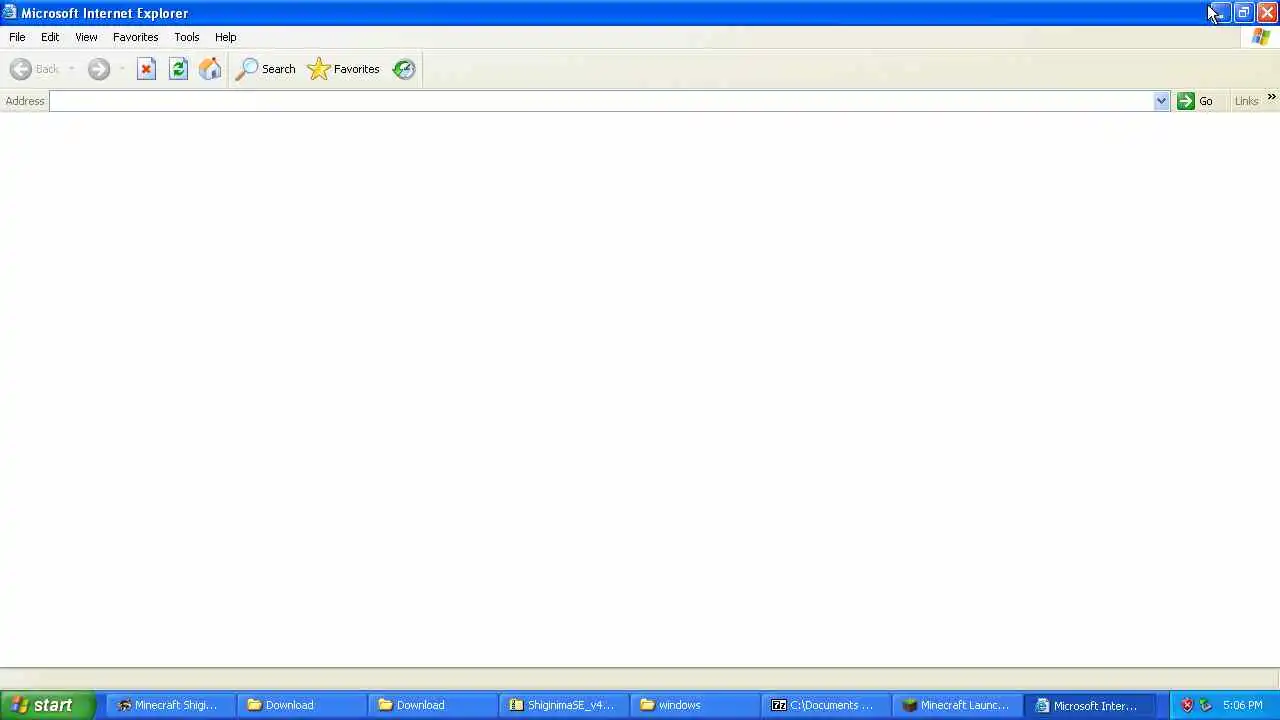
Task: Click the green tray icon beside clock
Action: 1205,705
